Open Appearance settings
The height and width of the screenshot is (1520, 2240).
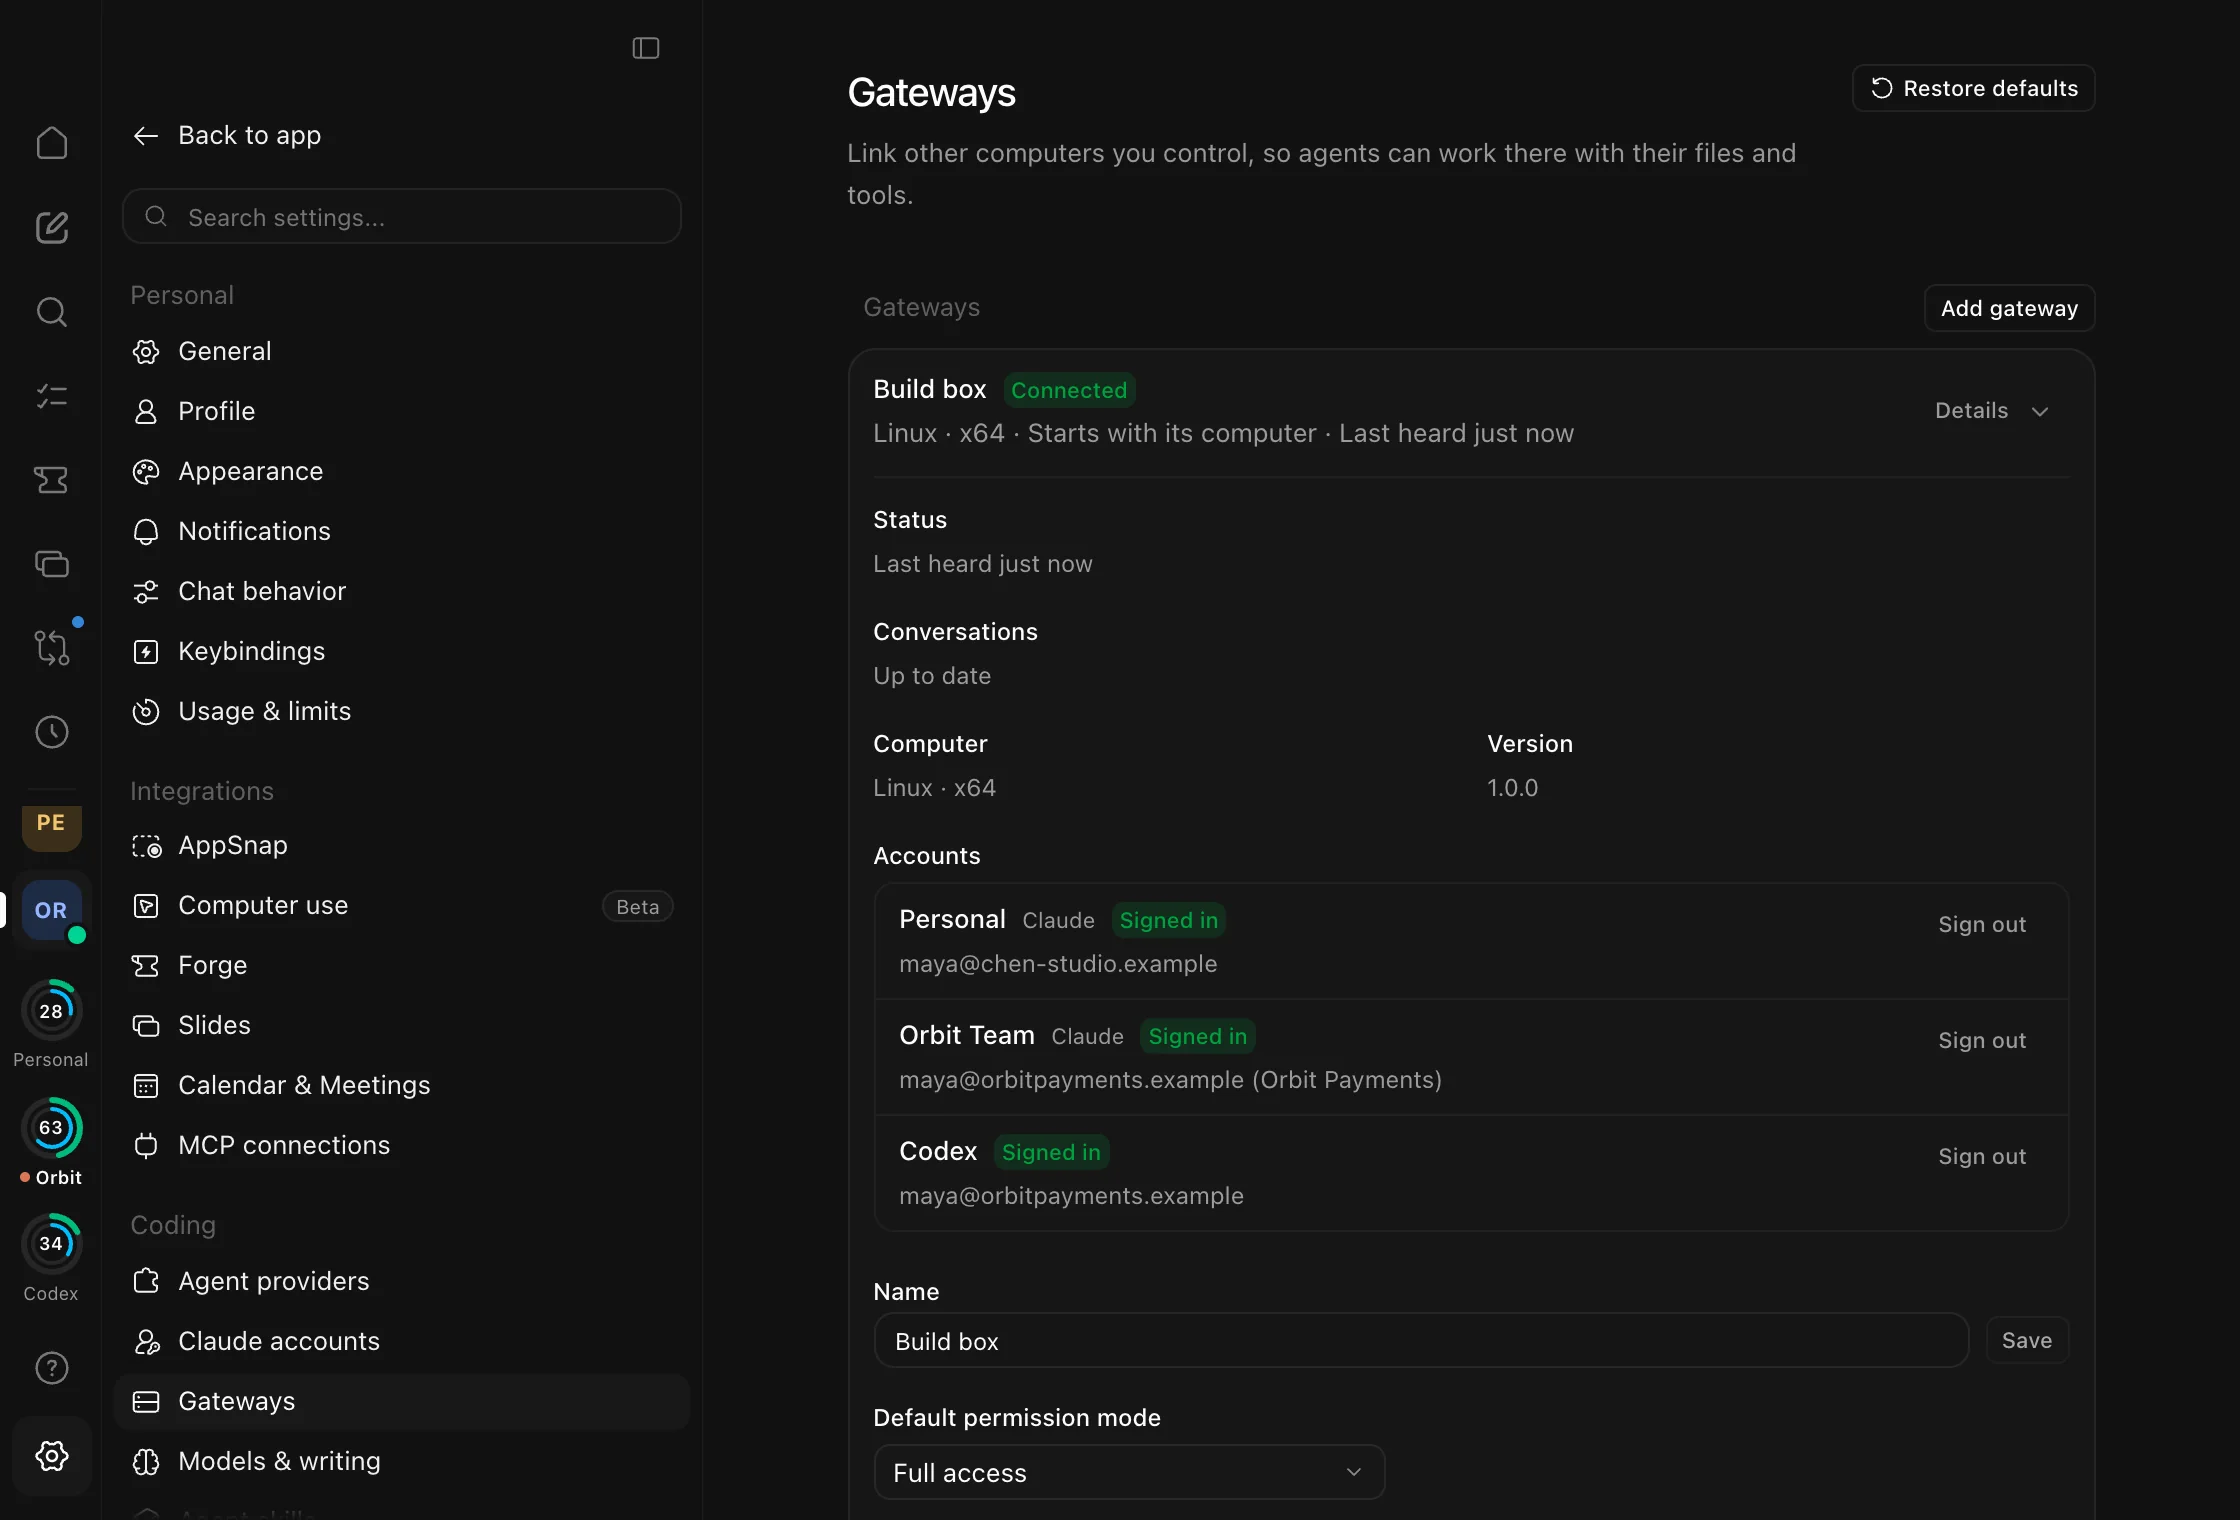click(402, 472)
